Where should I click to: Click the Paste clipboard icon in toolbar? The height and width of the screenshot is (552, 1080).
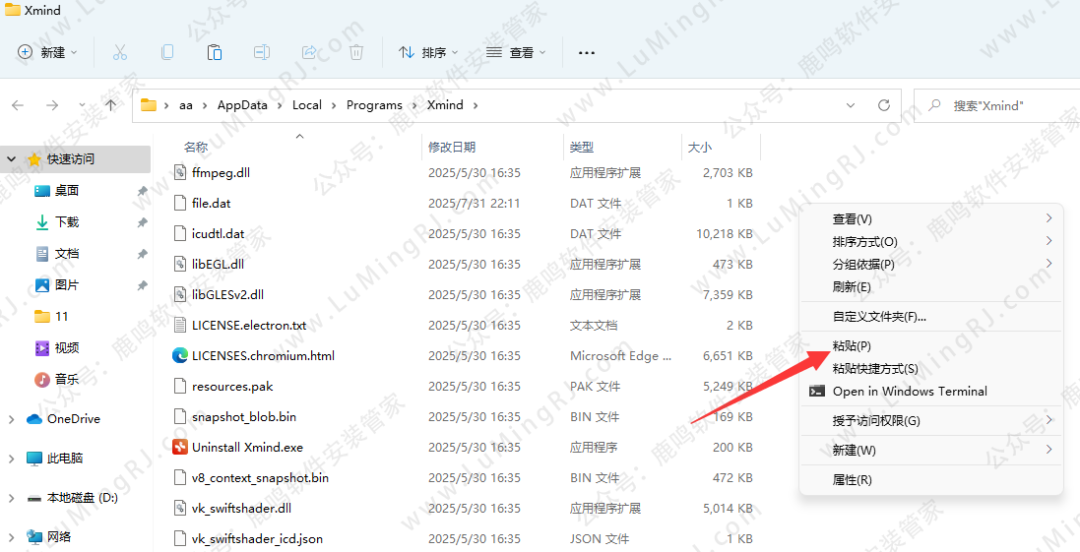214,52
